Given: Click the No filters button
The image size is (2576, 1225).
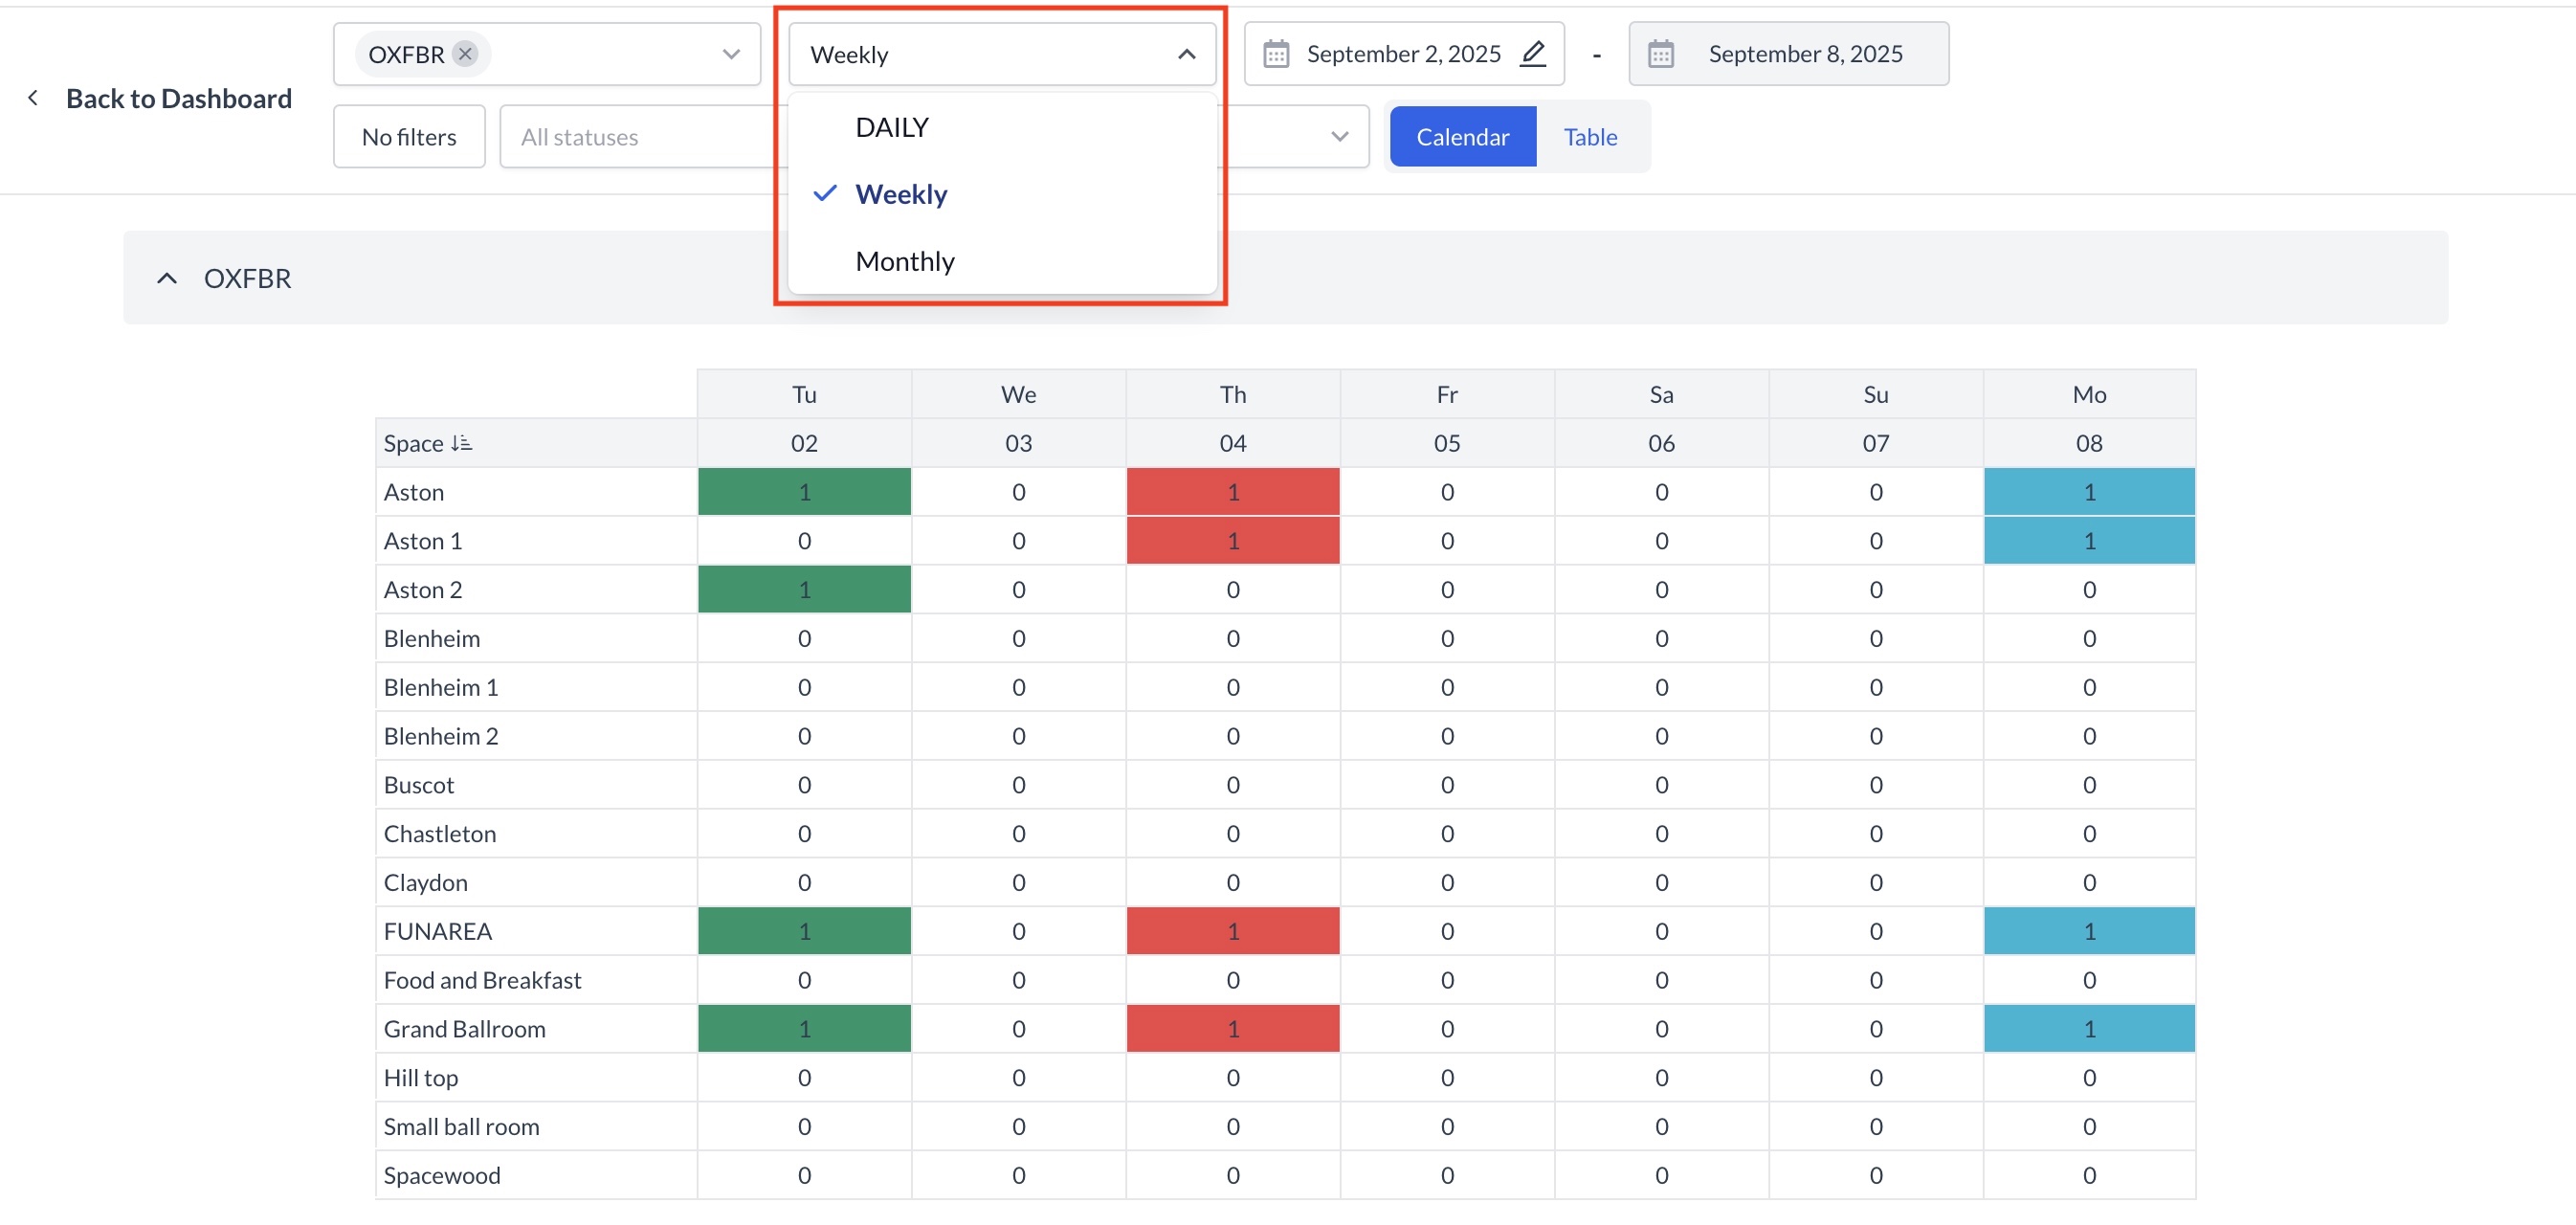Looking at the screenshot, I should [x=409, y=136].
